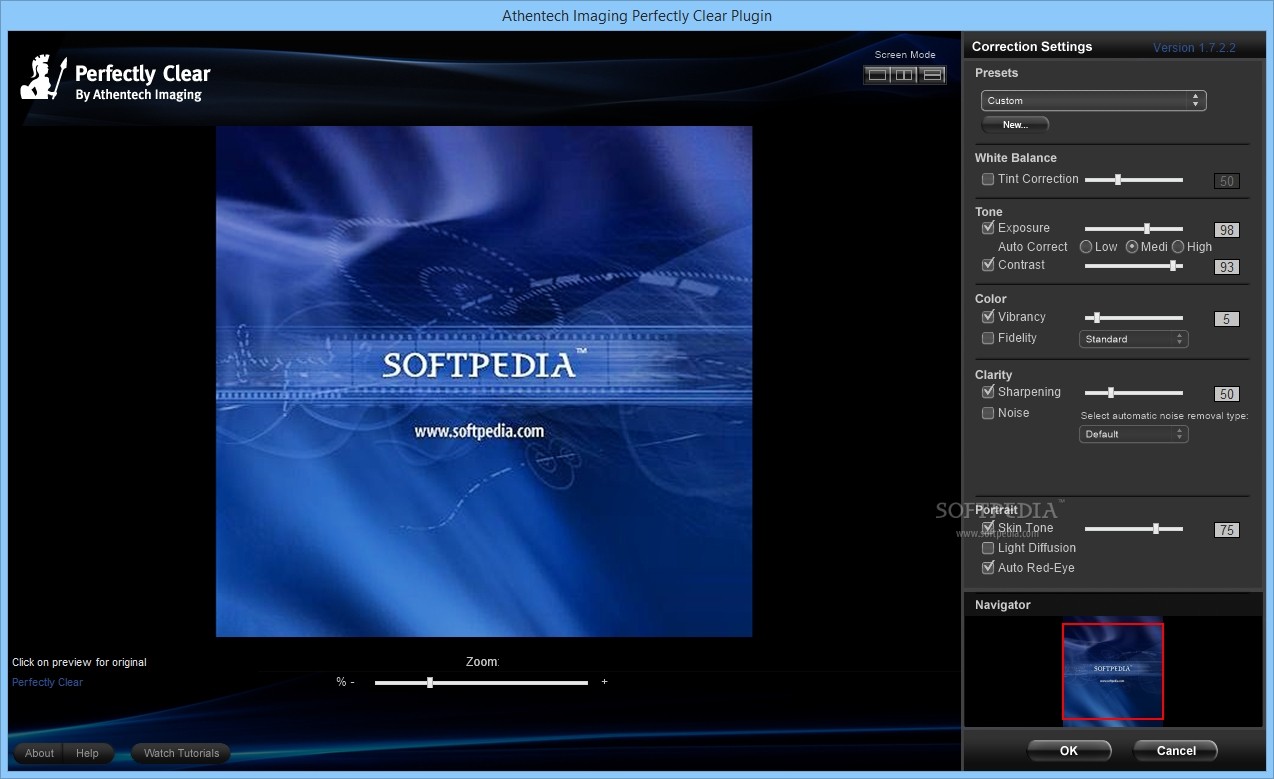Click the Correction Settings header
1274x779 pixels.
point(1032,46)
